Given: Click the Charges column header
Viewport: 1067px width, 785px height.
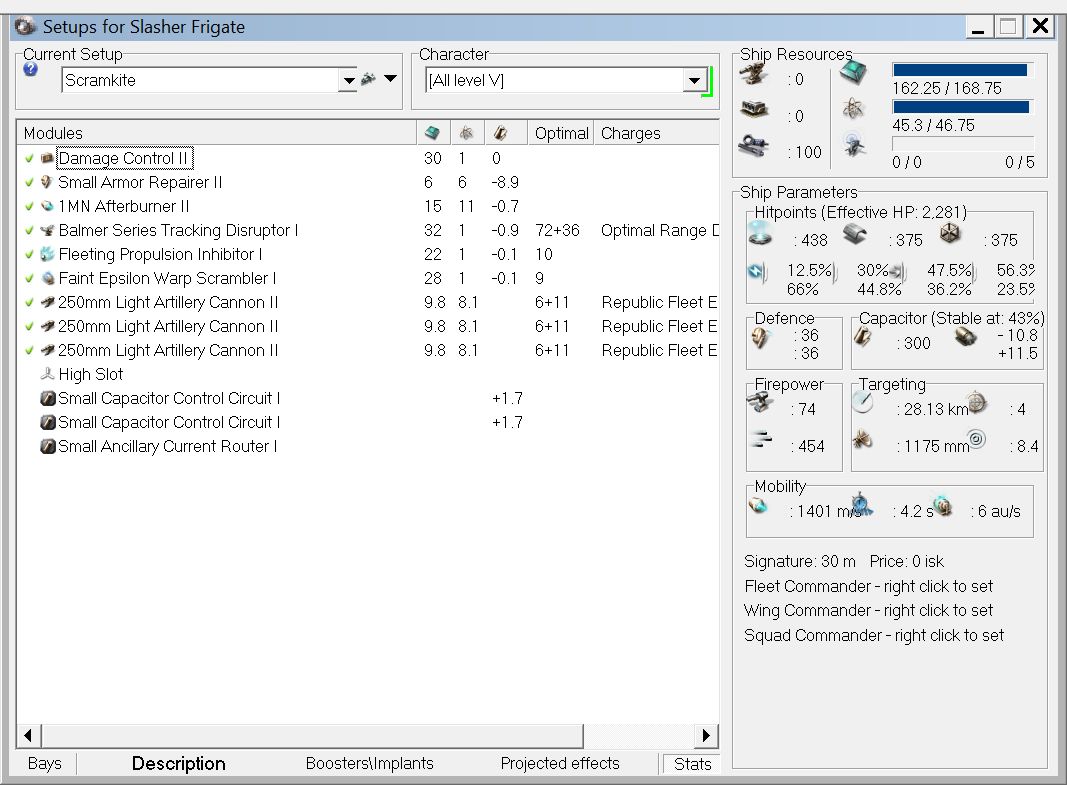Looking at the screenshot, I should 657,133.
